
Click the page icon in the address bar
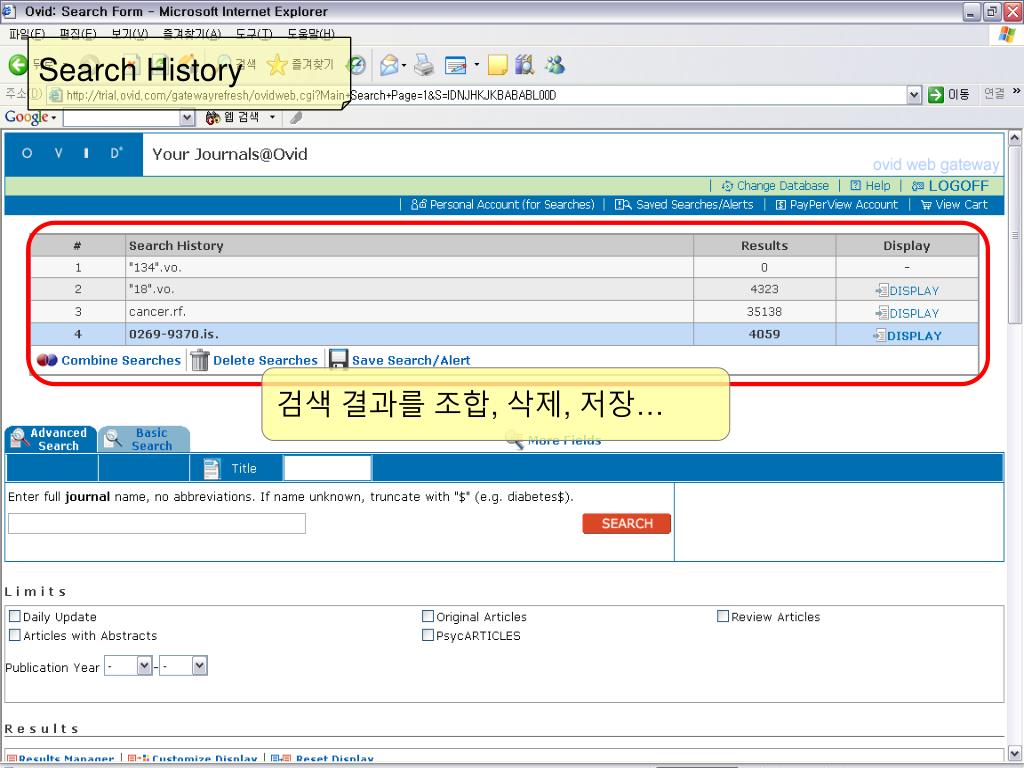(x=56, y=95)
